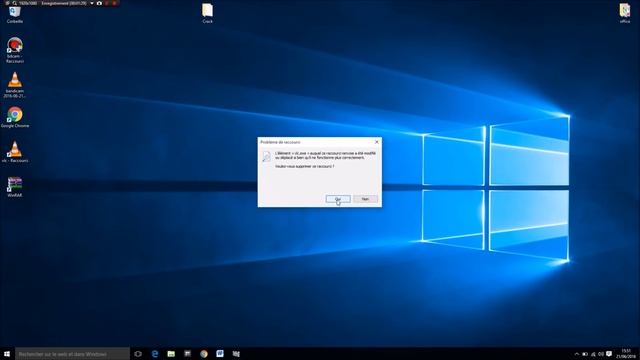Launch Microsoft Edge from the taskbar

155,354
